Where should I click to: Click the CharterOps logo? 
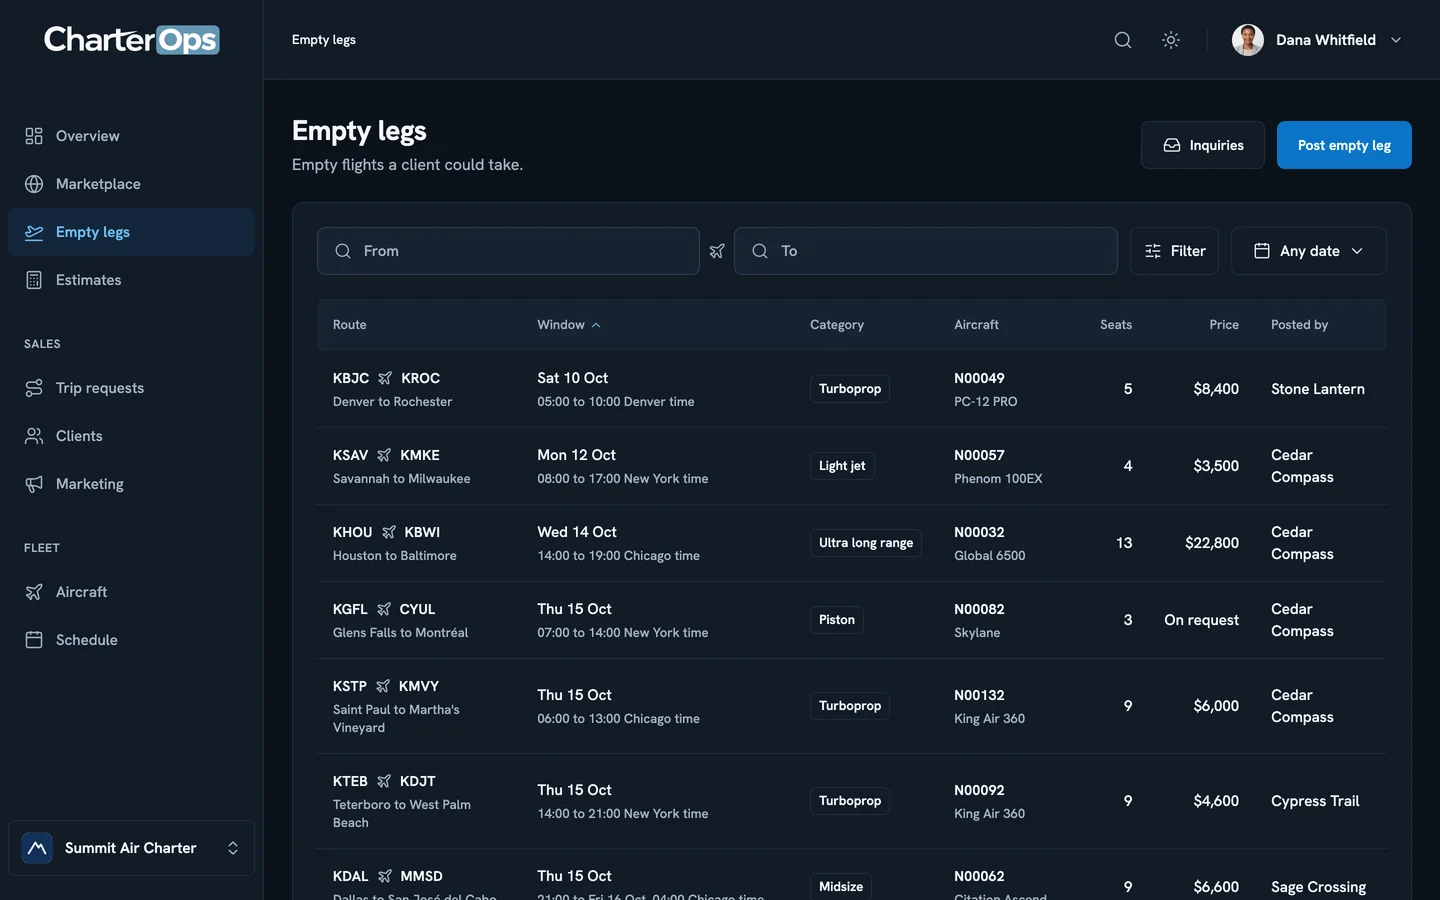pos(131,39)
